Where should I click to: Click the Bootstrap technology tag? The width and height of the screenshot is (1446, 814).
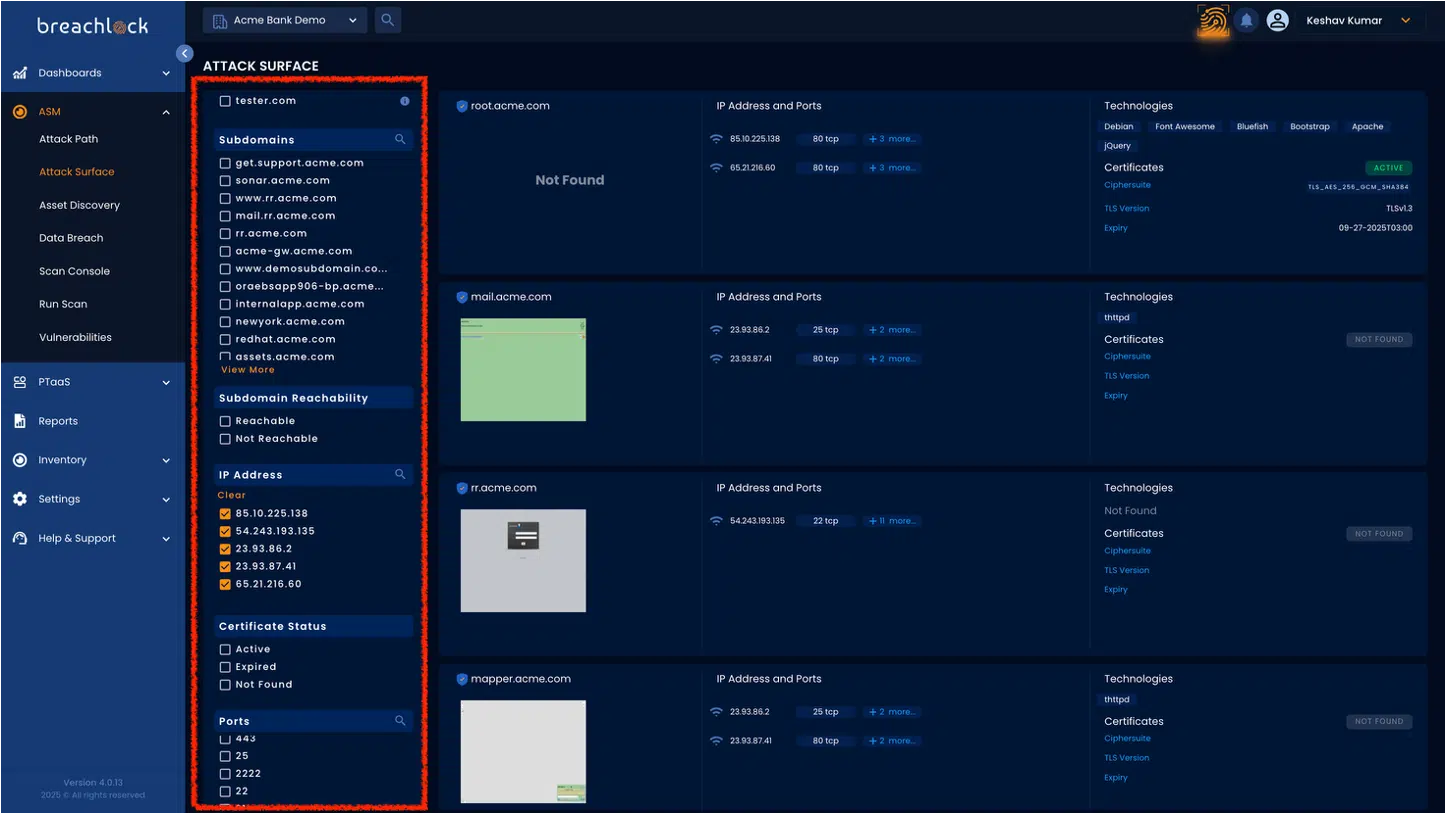[x=1310, y=127]
